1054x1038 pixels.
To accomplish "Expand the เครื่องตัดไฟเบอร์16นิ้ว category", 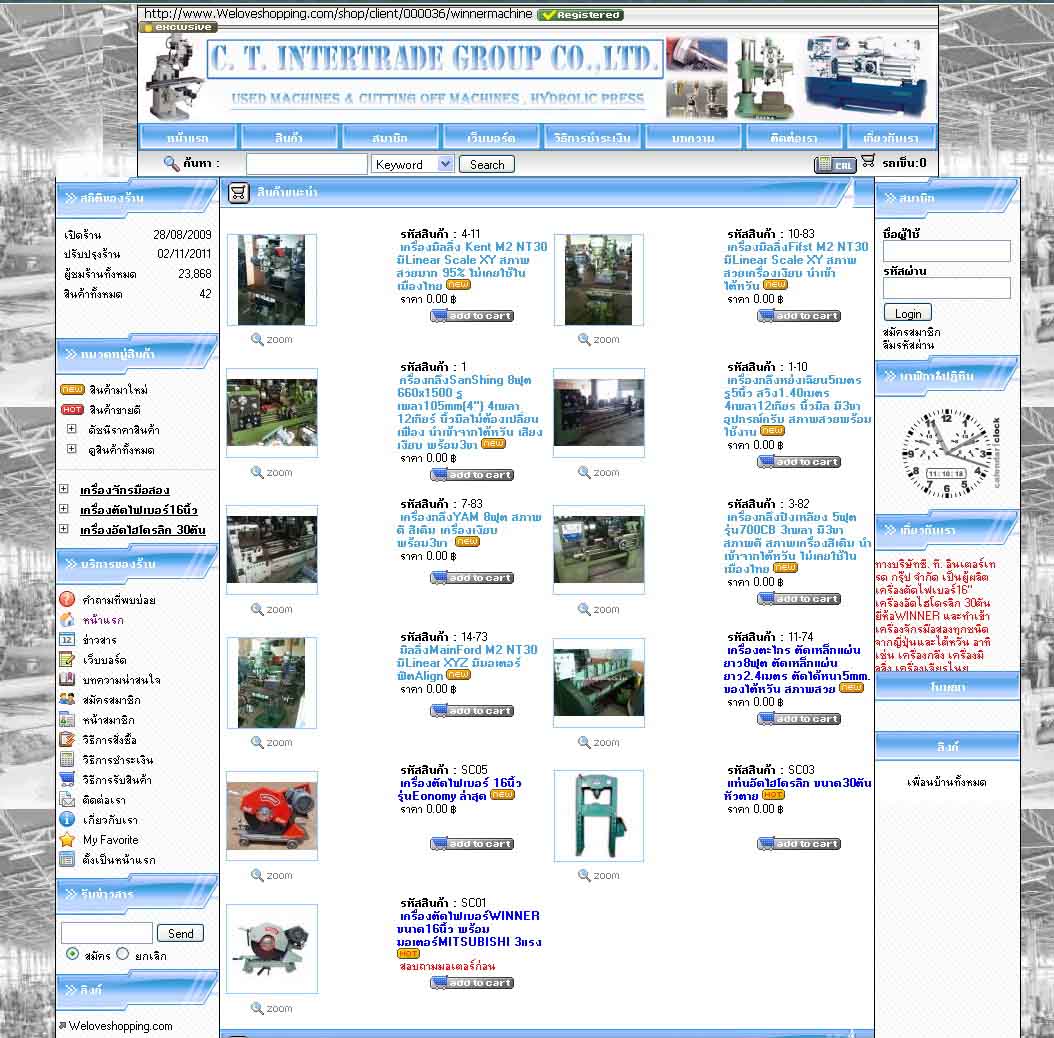I will coord(64,510).
